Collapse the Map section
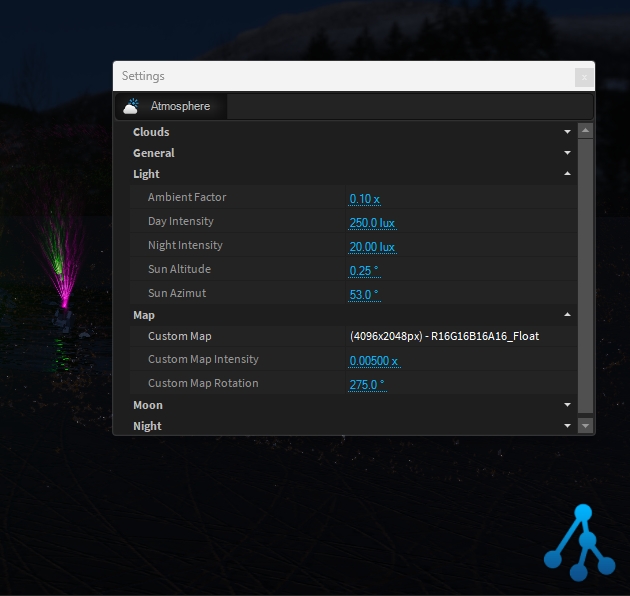630x596 pixels. 567,315
